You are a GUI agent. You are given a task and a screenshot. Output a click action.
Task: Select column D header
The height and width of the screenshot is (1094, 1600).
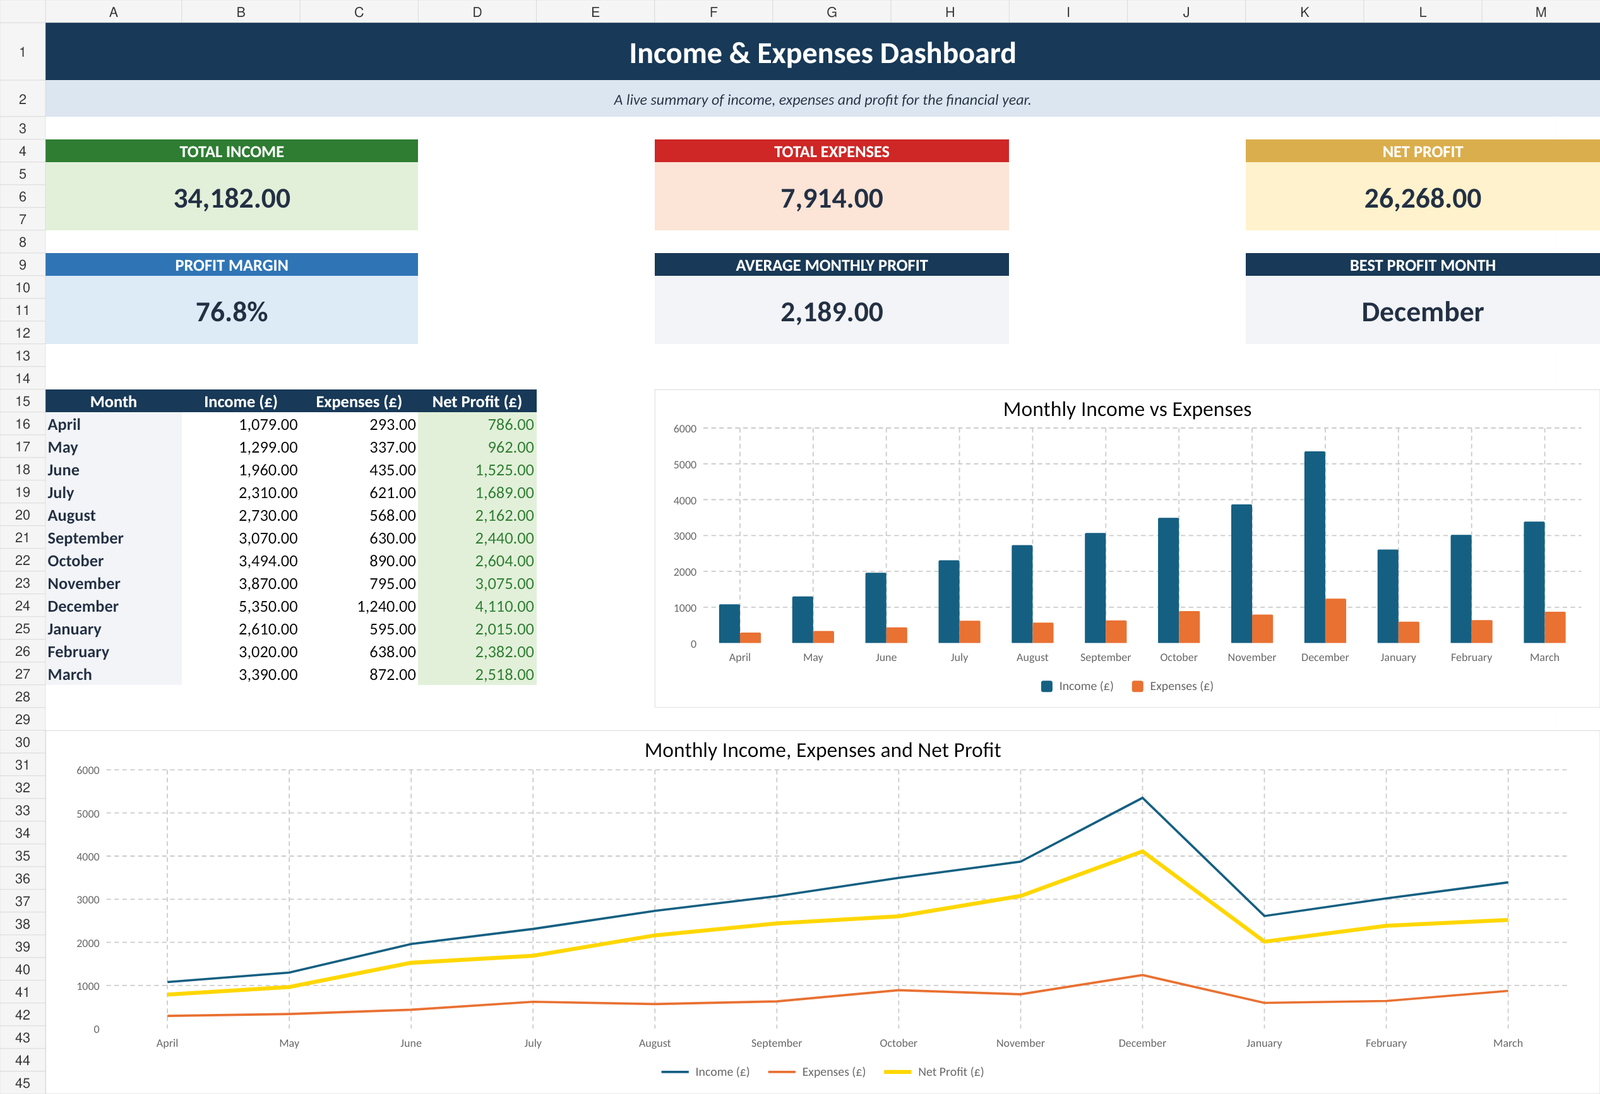(x=477, y=12)
